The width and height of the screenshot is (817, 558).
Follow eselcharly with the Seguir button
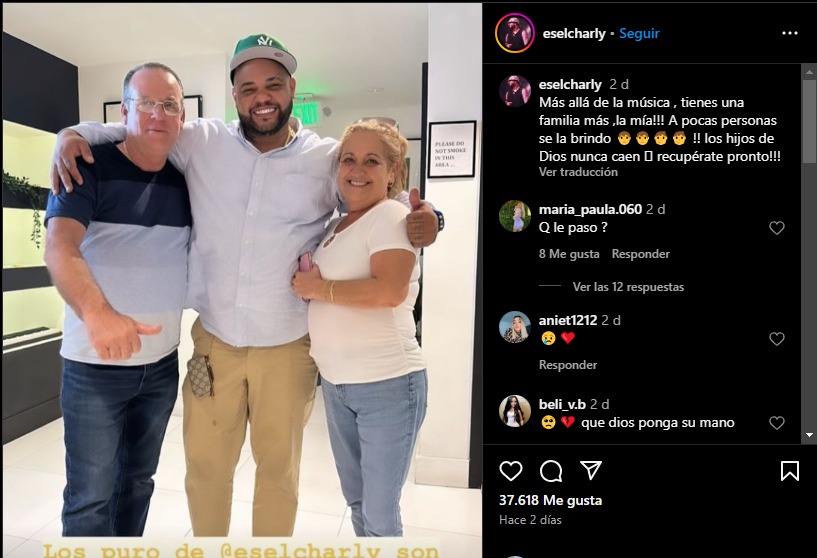(639, 33)
